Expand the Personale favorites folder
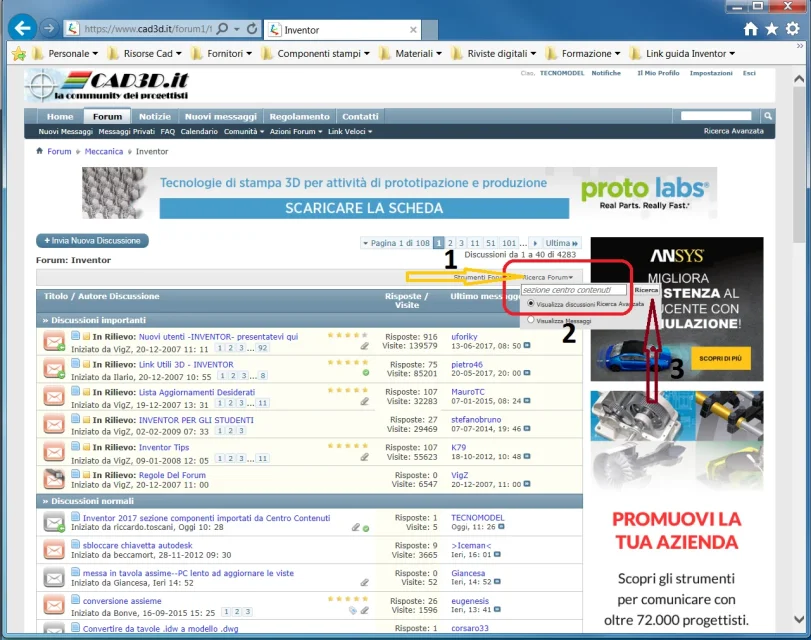The image size is (811, 640). tap(65, 53)
